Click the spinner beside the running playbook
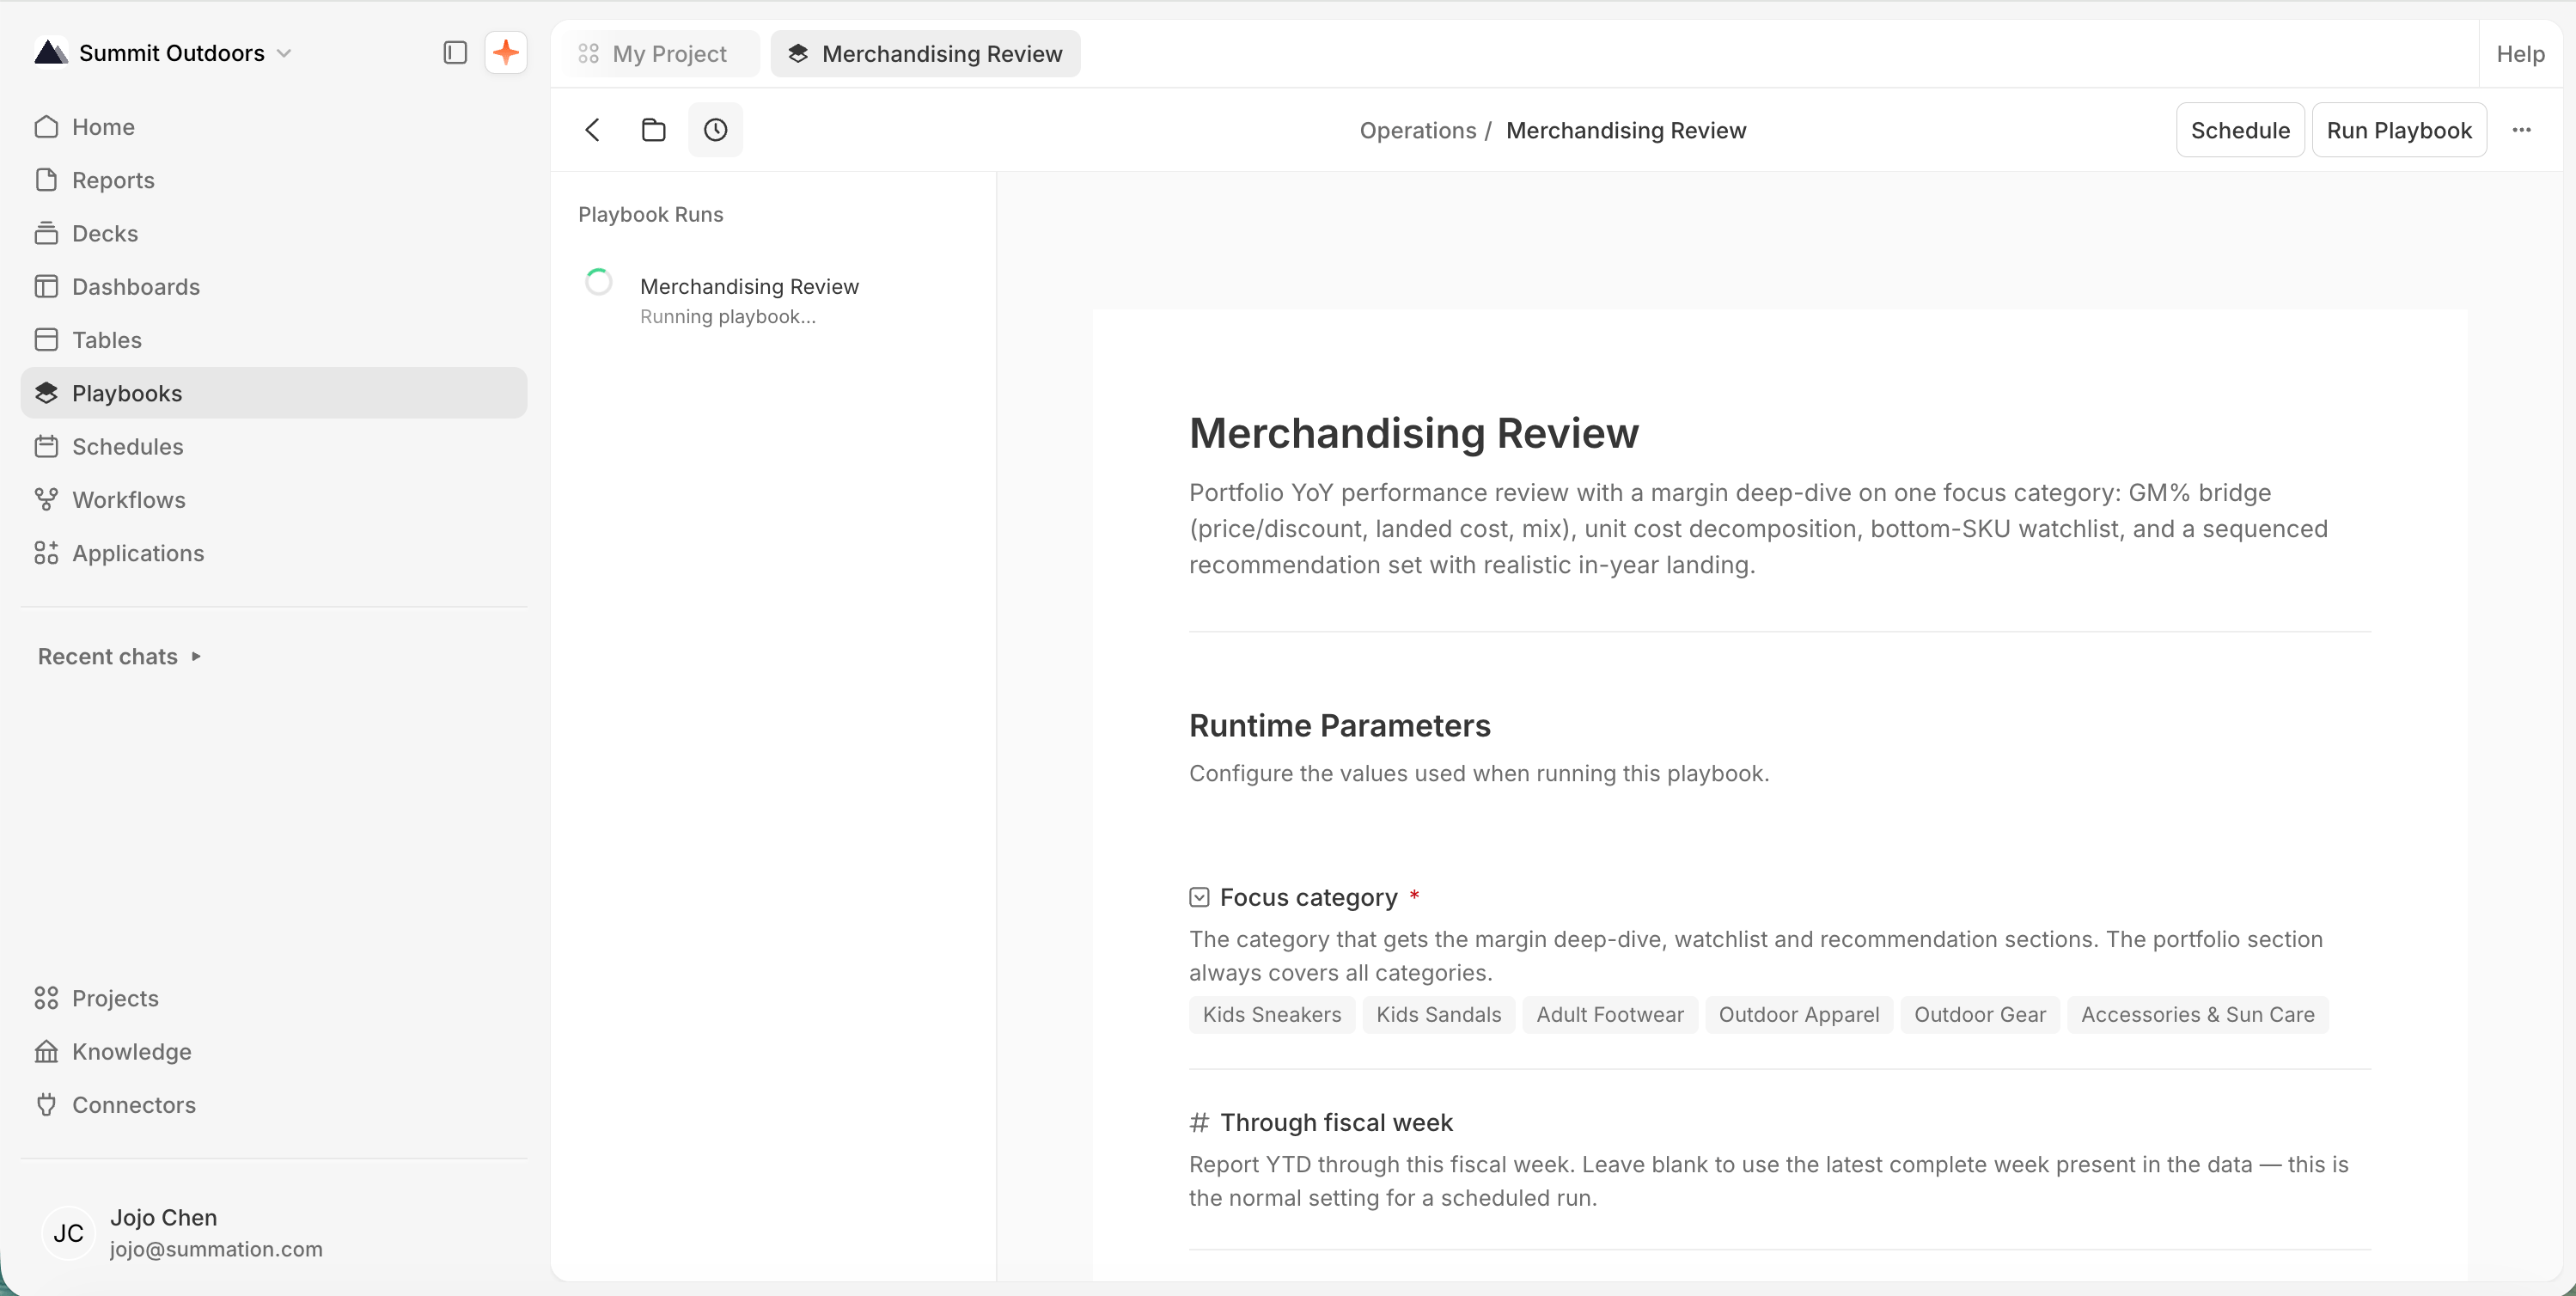This screenshot has width=2576, height=1296. tap(599, 283)
